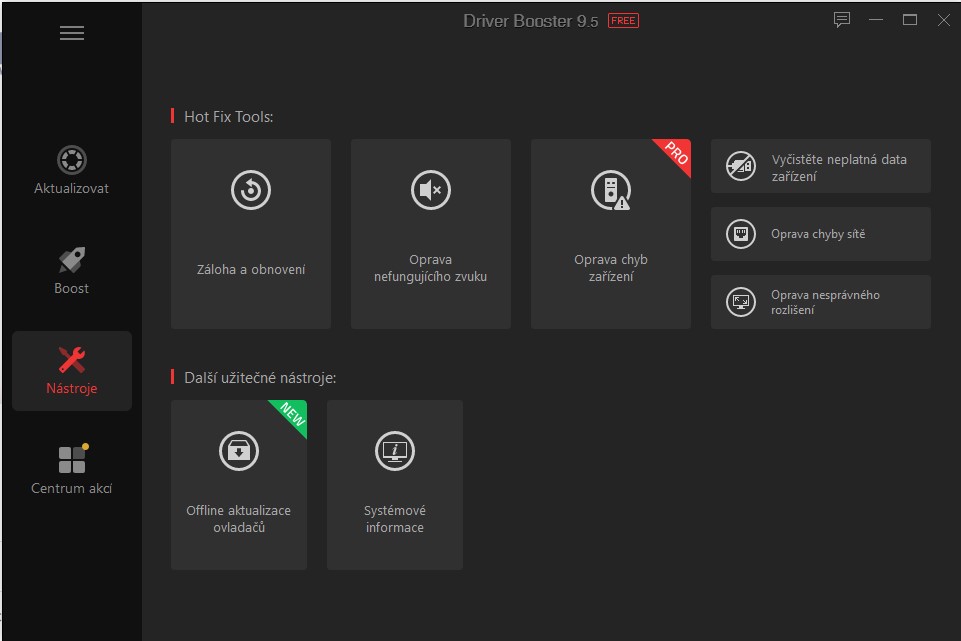Maximize the Driver Booster window
The height and width of the screenshot is (641, 961).
(x=910, y=20)
